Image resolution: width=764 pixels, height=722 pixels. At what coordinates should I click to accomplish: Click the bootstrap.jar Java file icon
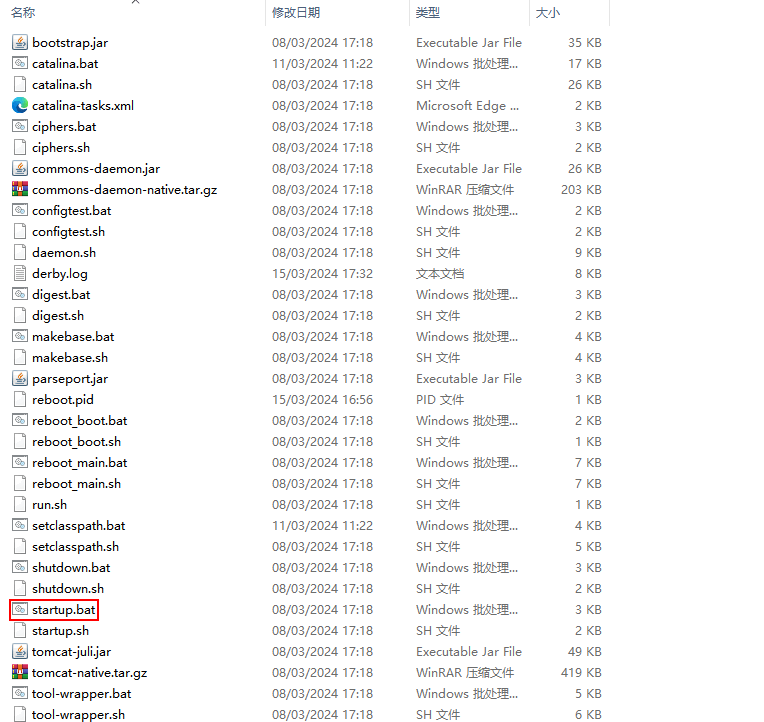point(20,42)
